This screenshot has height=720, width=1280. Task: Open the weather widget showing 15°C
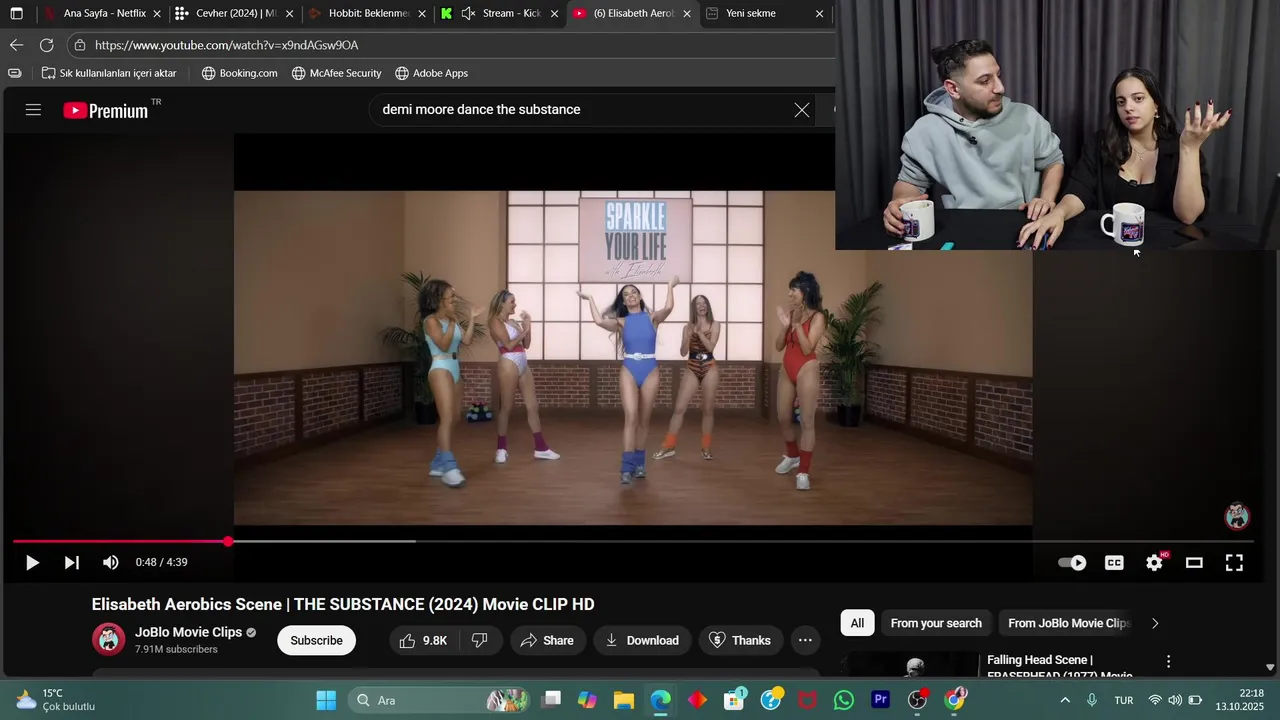[x=55, y=700]
